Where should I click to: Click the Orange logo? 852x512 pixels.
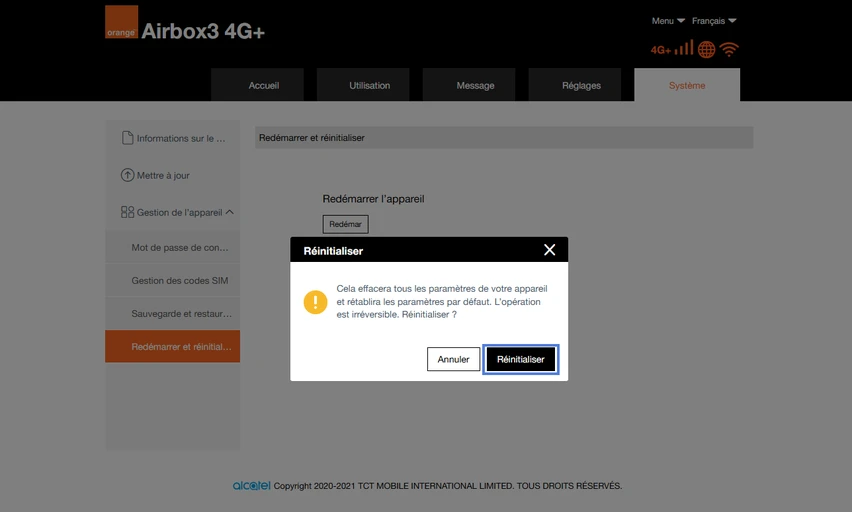(x=121, y=22)
